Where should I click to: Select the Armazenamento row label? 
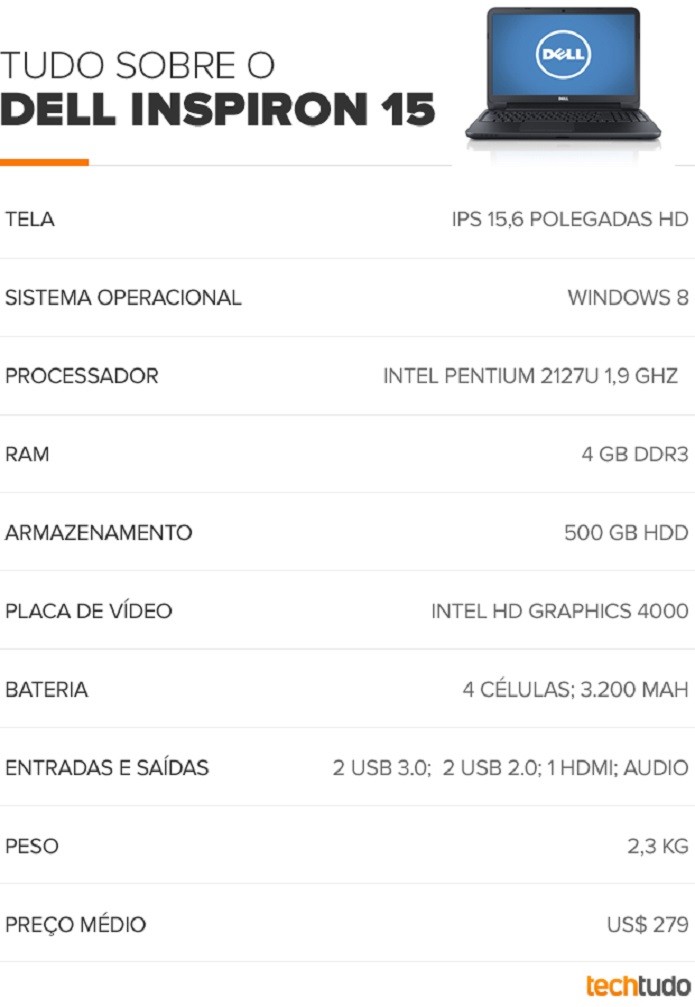tap(98, 532)
